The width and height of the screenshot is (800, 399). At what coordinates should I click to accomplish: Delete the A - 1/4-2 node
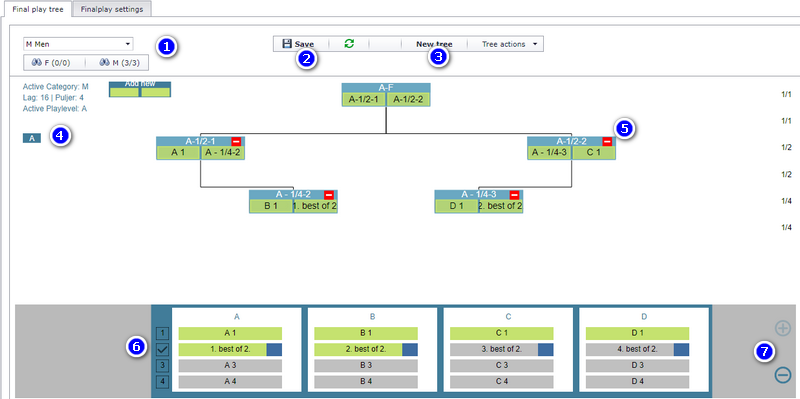coord(329,194)
